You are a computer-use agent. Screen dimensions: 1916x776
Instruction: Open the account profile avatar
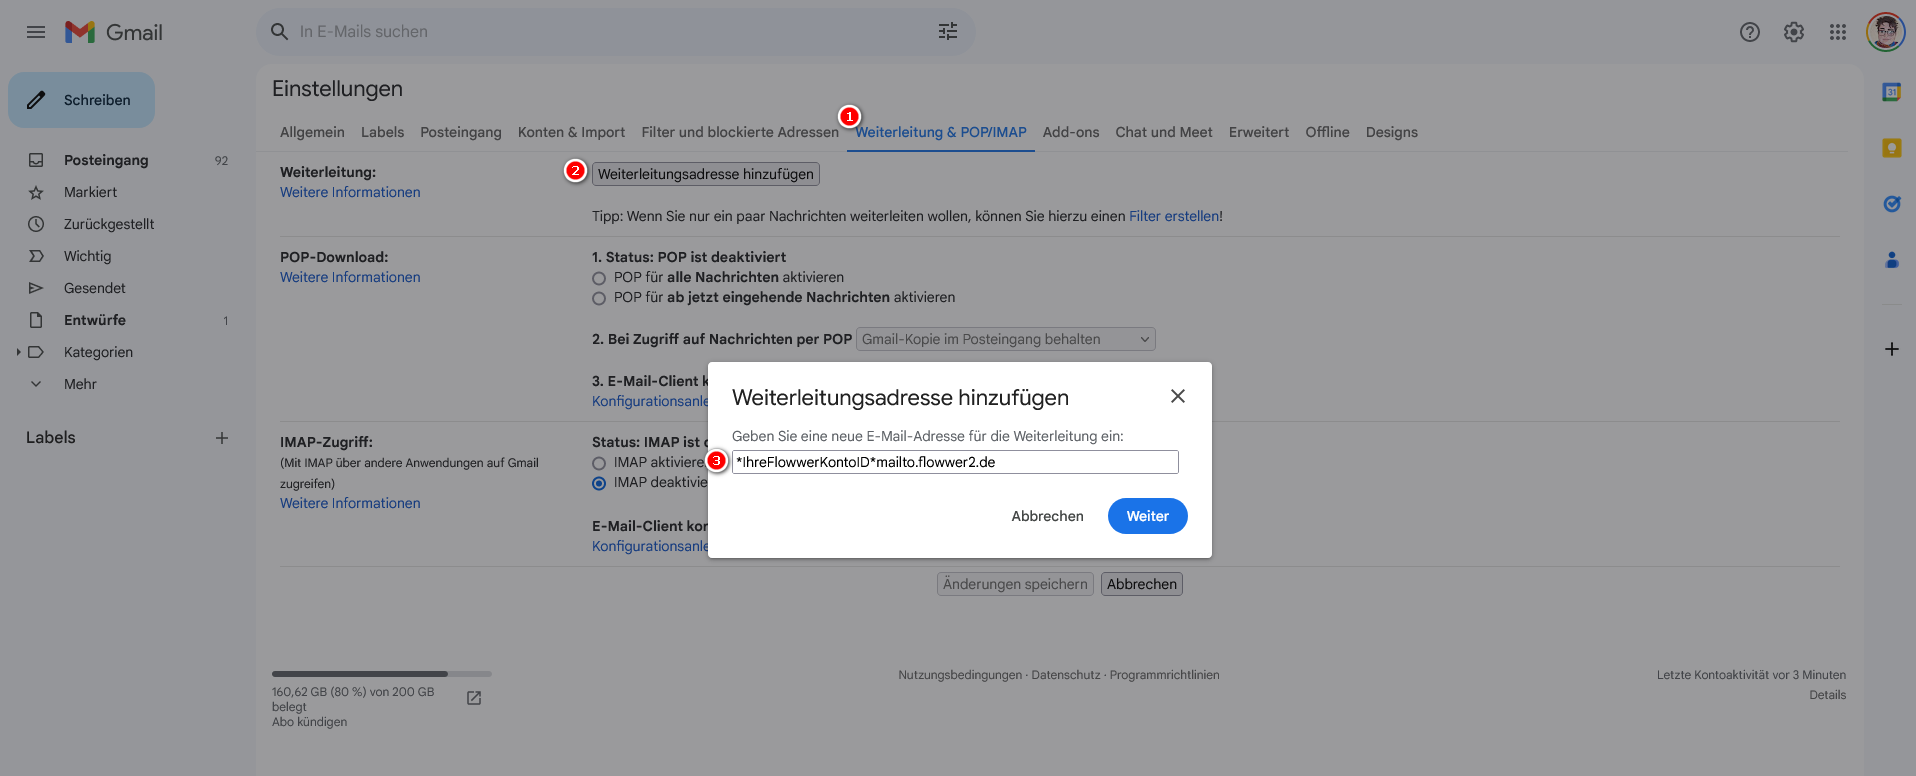coord(1885,32)
